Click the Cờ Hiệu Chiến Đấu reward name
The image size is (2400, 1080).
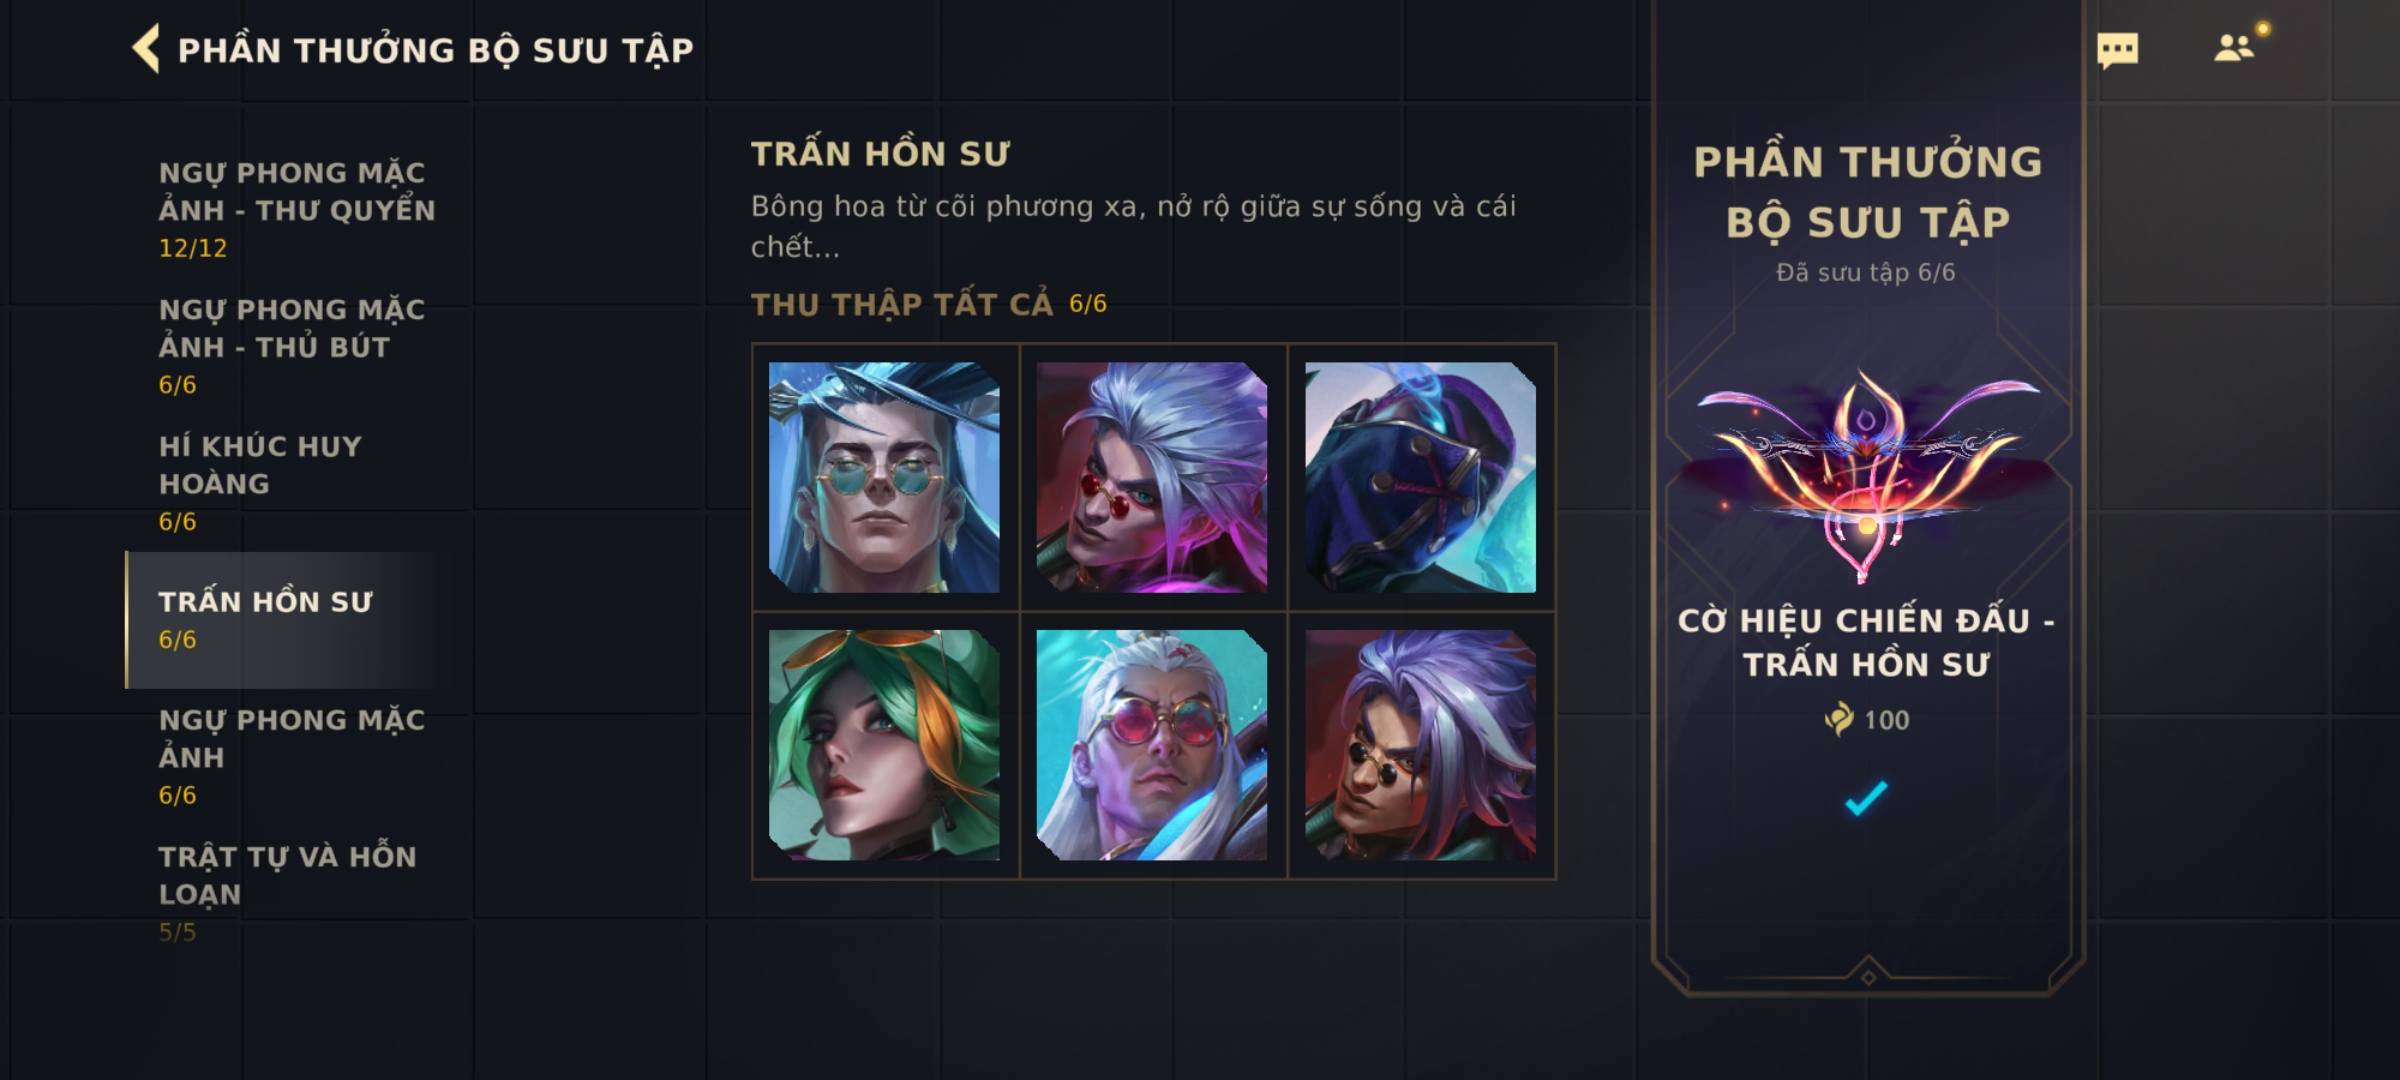1866,642
